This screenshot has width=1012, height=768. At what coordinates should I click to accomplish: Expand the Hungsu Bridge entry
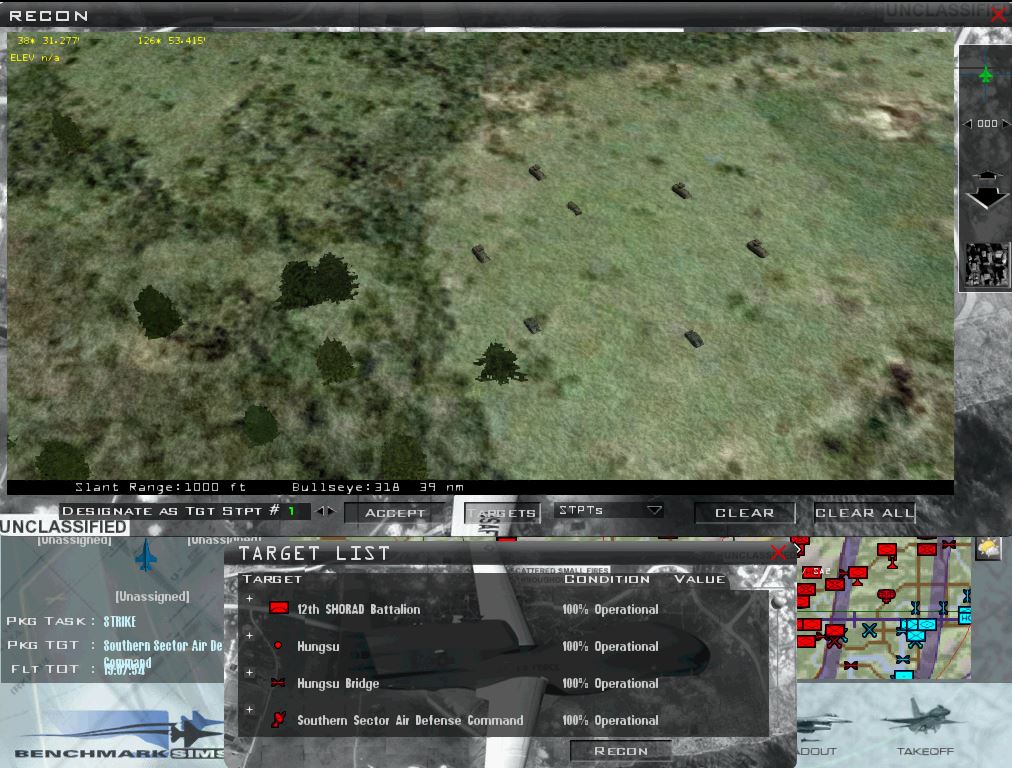point(249,672)
